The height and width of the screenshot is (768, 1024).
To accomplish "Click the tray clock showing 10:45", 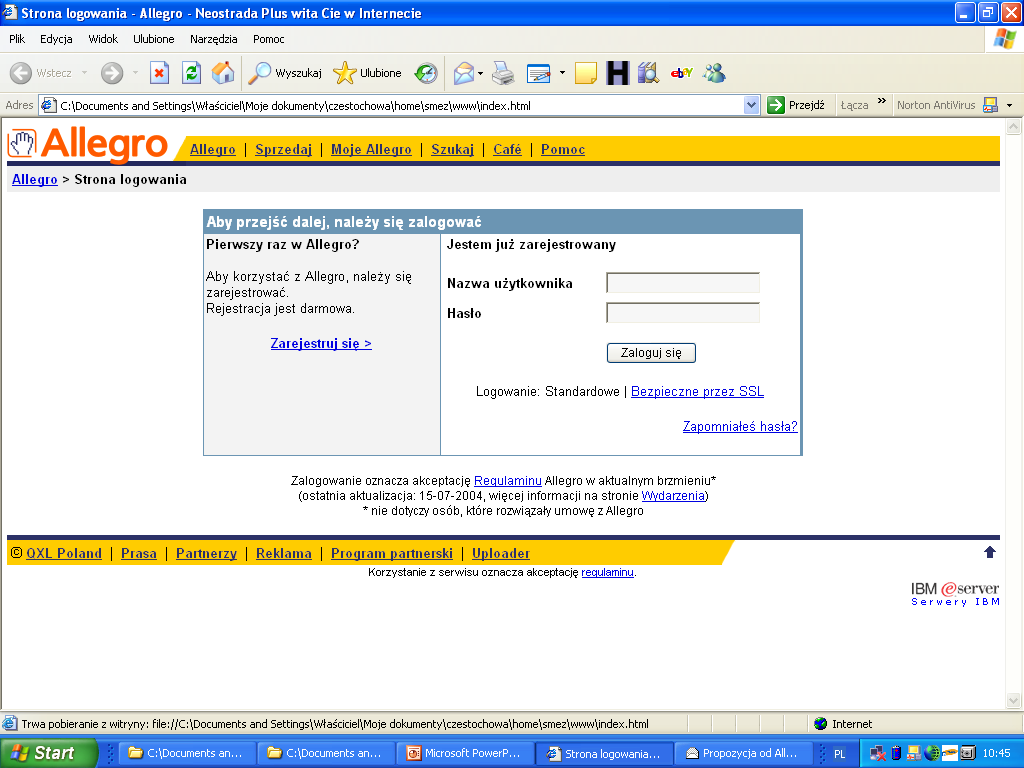I will pos(997,753).
